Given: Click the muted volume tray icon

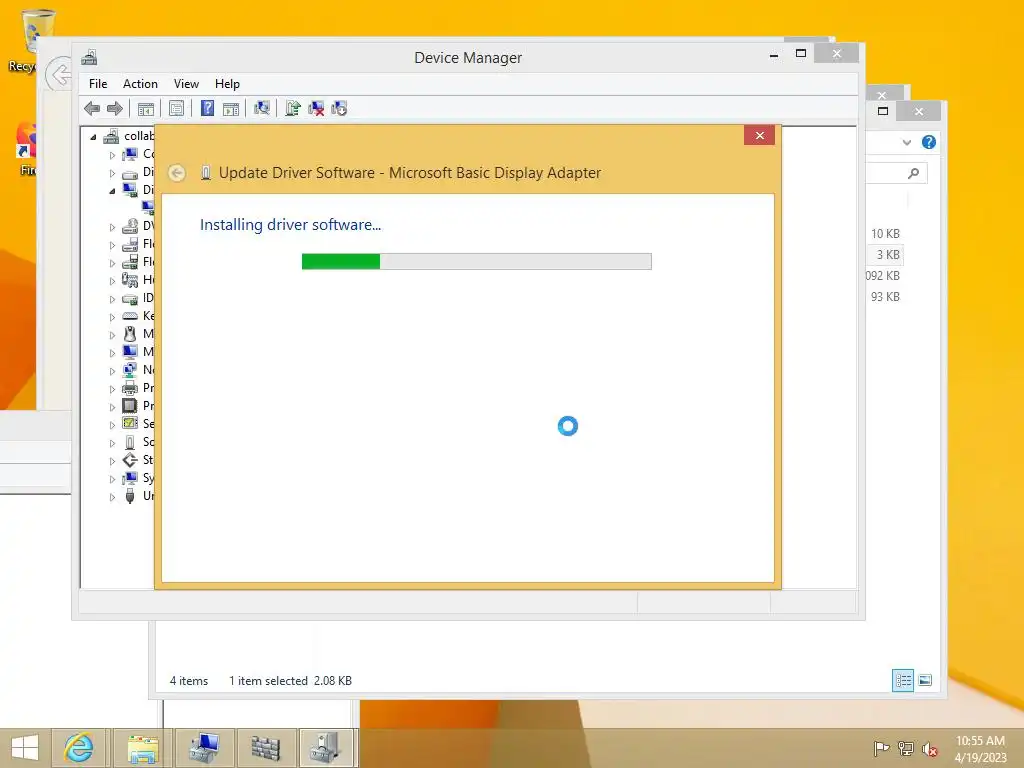Looking at the screenshot, I should (x=929, y=748).
